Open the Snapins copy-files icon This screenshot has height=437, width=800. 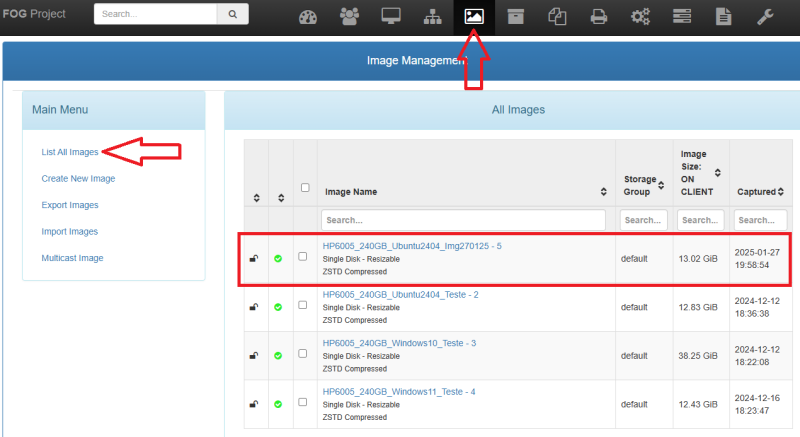[x=557, y=17]
